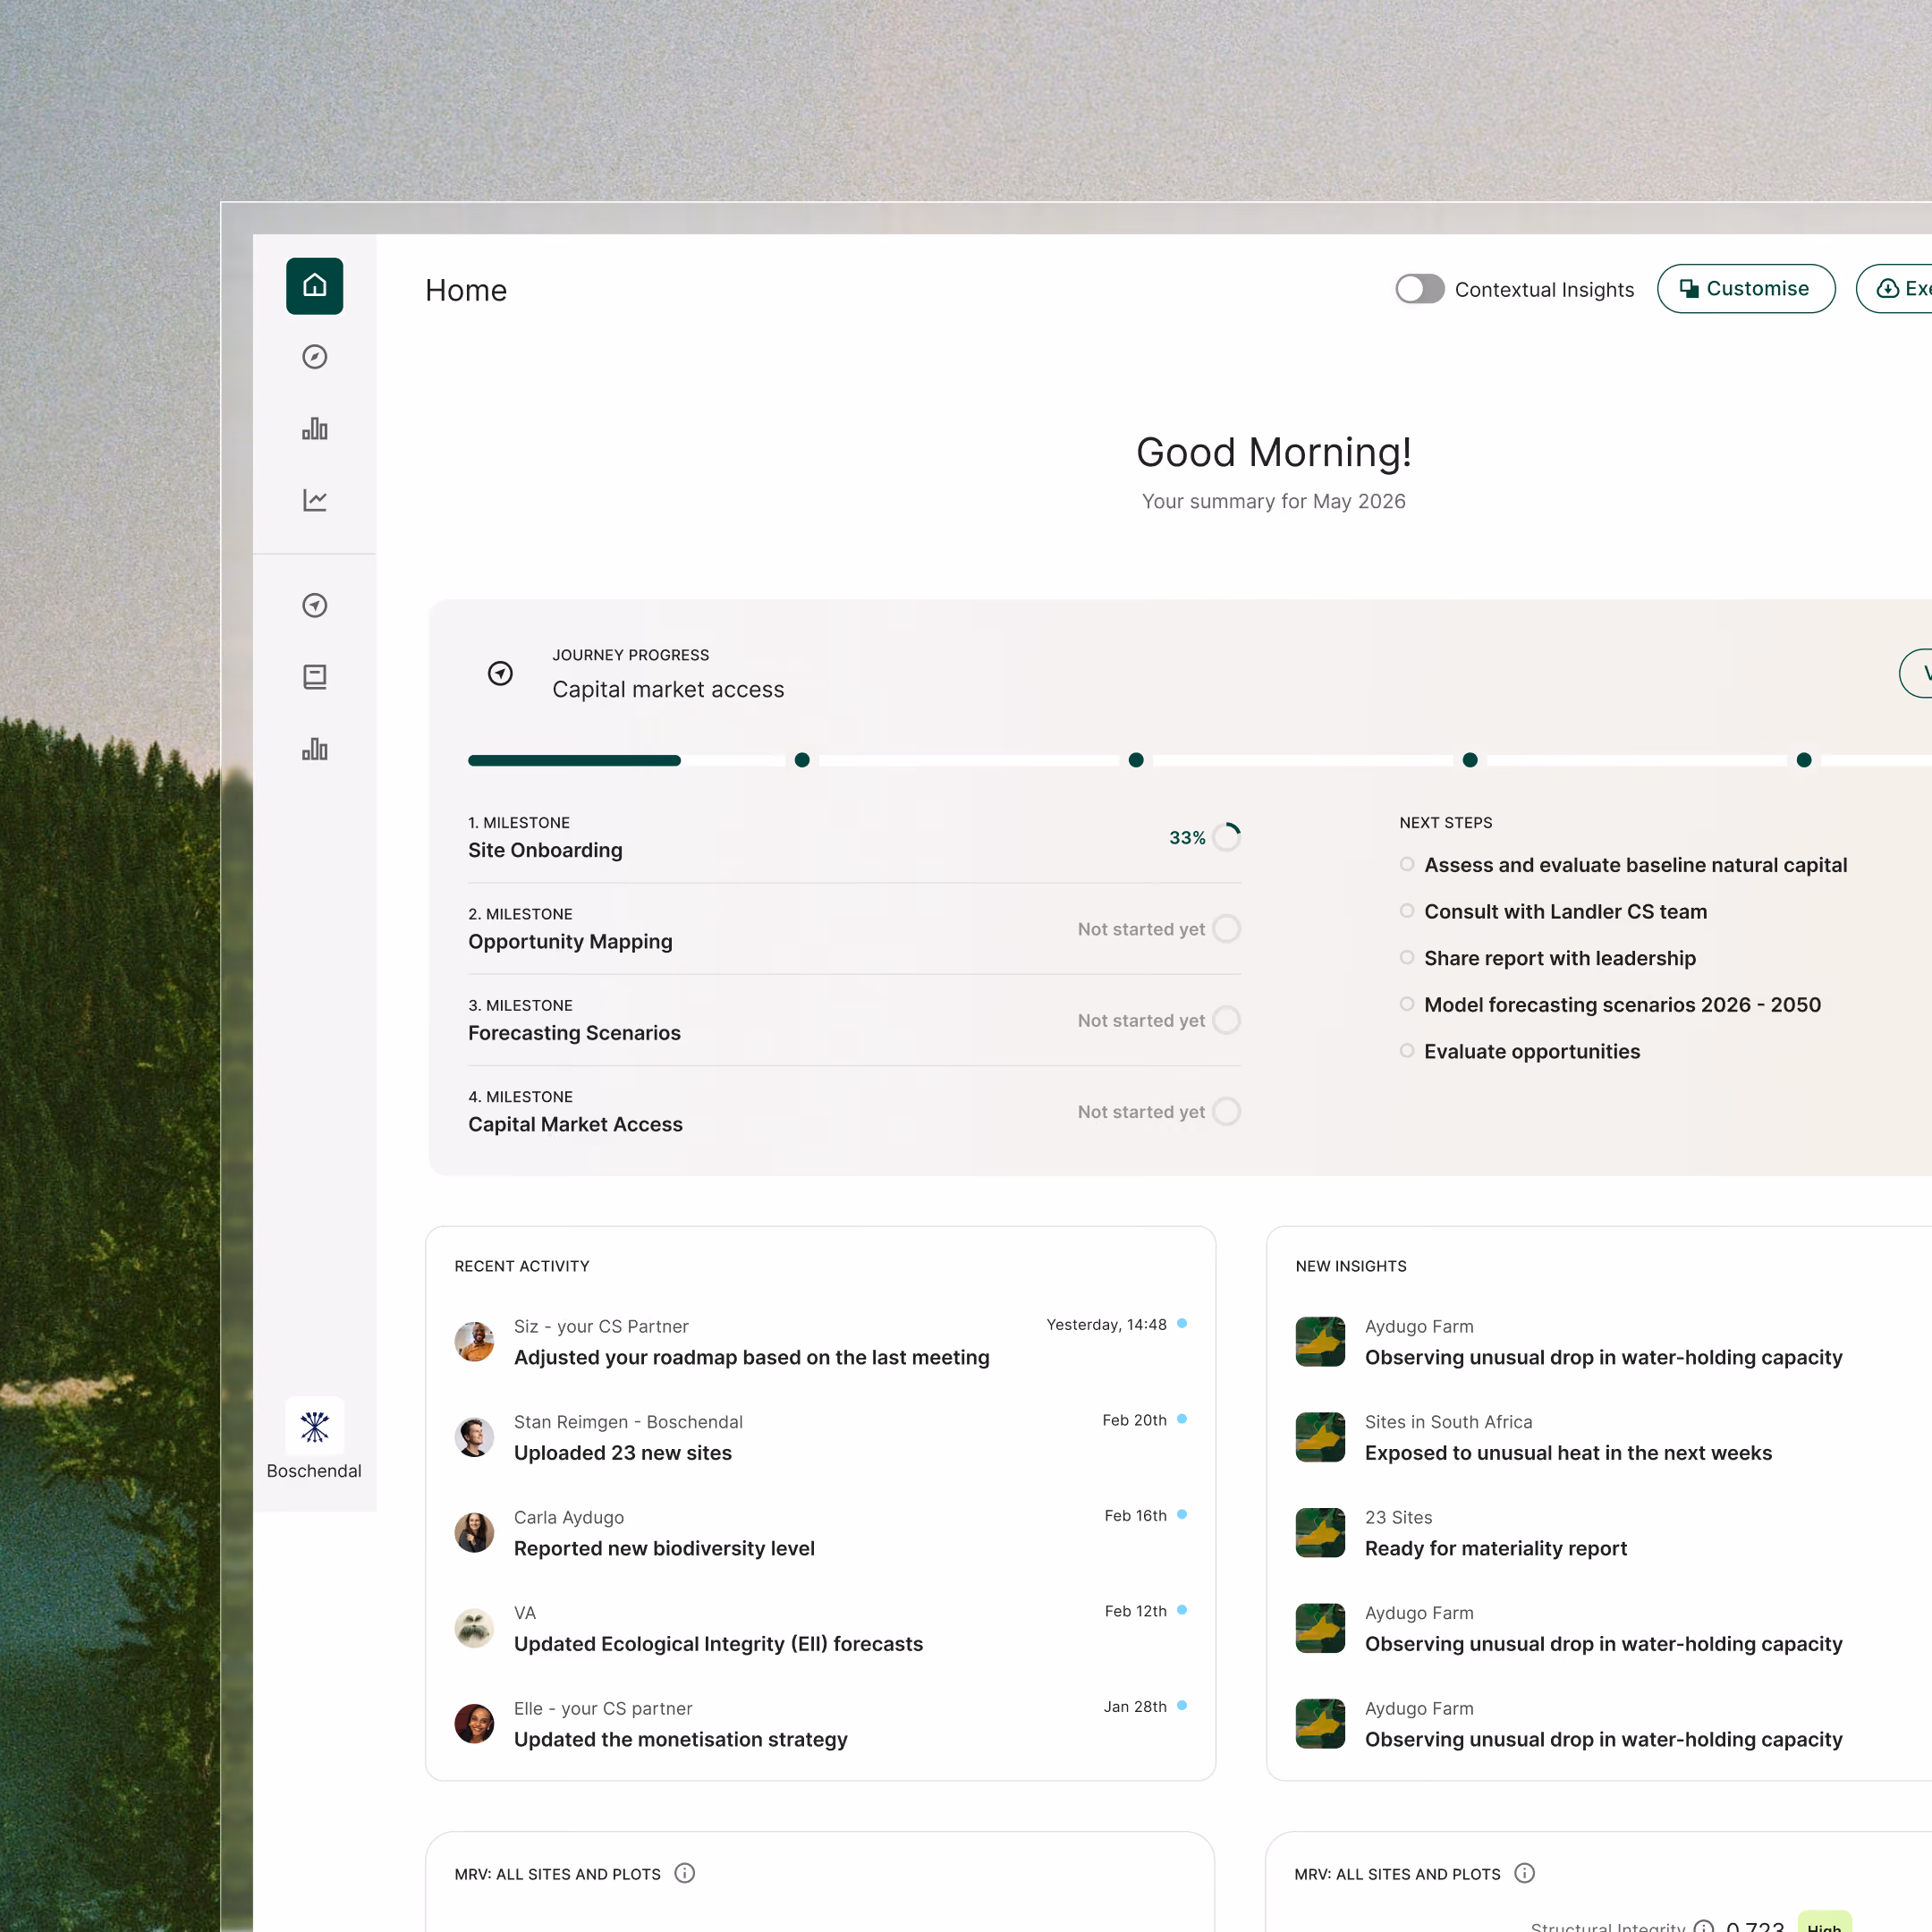Image resolution: width=1932 pixels, height=1932 pixels.
Task: Toggle the Contextual Insights switch
Action: click(x=1420, y=289)
